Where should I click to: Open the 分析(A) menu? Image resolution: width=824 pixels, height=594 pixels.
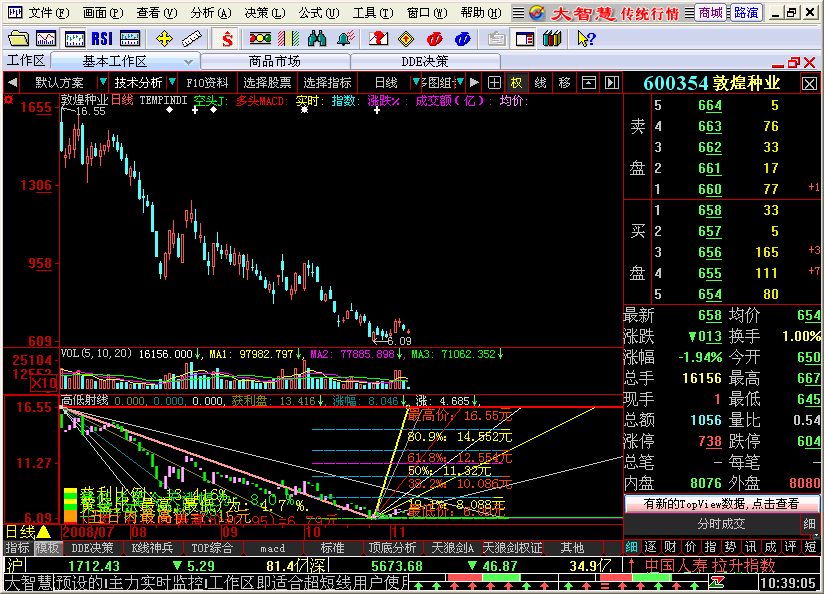pyautogui.click(x=211, y=13)
